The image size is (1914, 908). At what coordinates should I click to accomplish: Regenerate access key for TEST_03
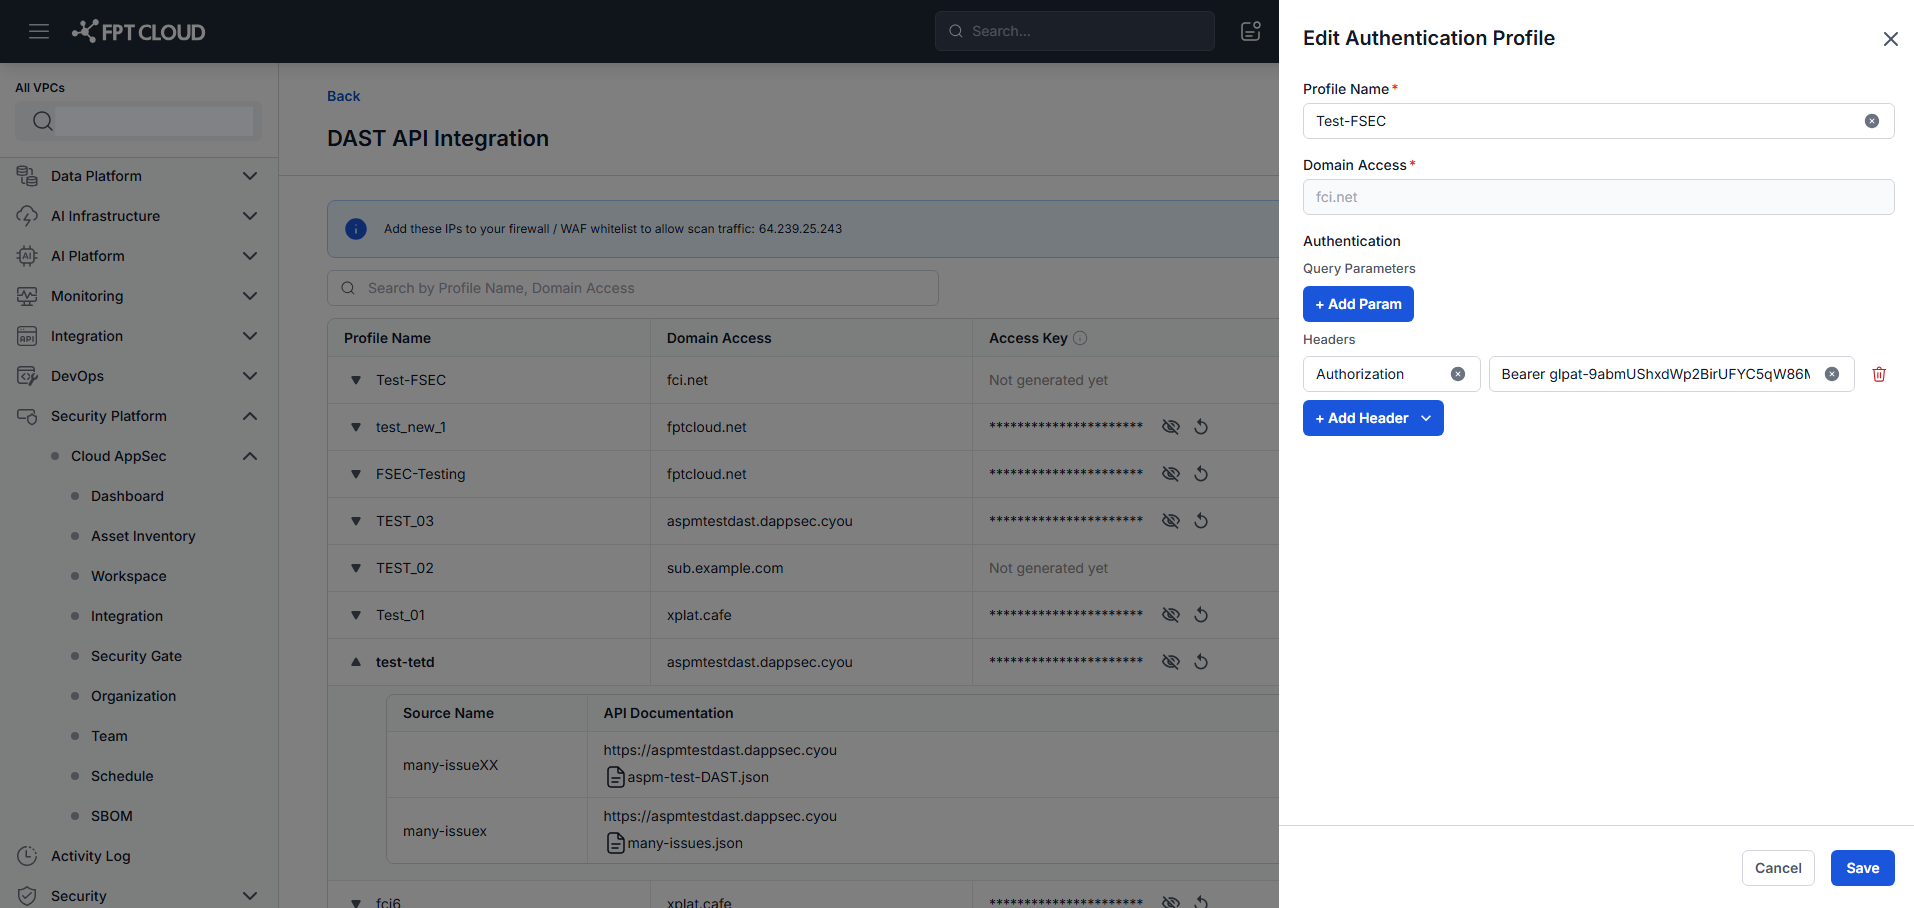click(x=1201, y=521)
